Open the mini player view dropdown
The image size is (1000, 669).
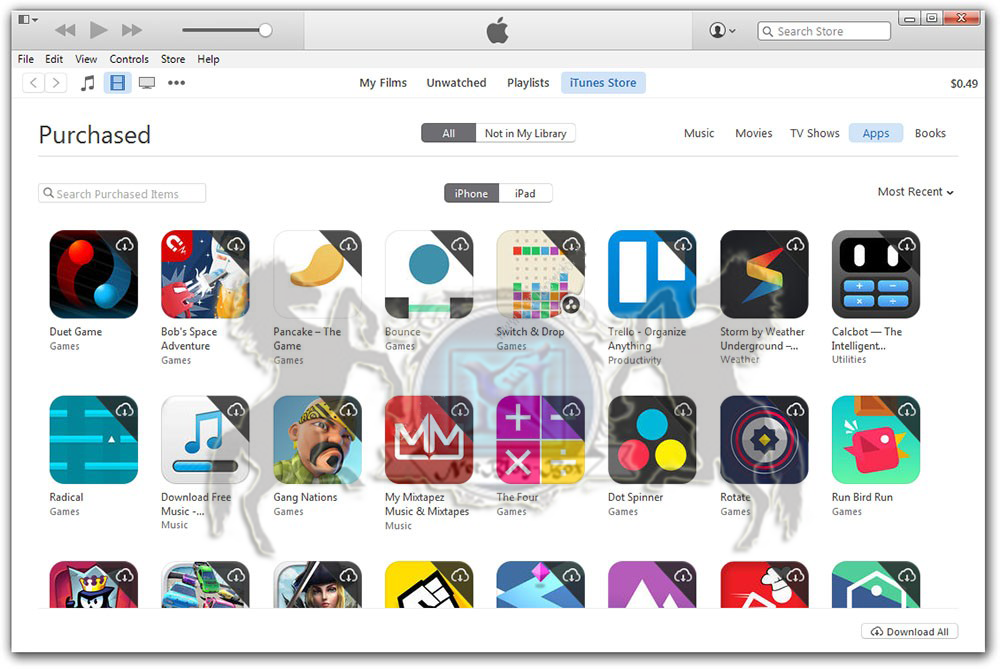pyautogui.click(x=28, y=20)
